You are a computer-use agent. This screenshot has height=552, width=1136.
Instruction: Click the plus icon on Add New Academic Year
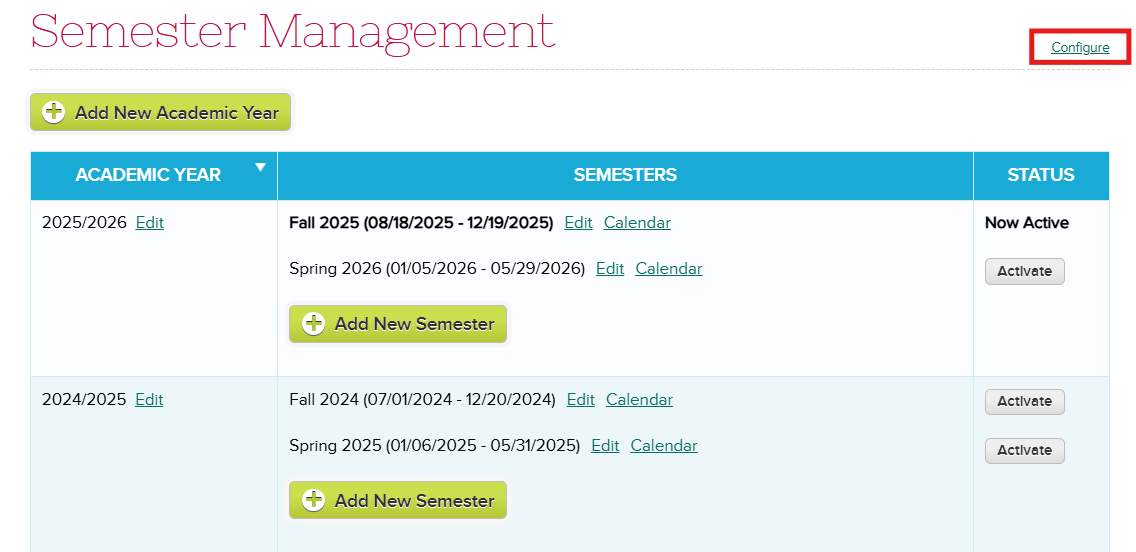pyautogui.click(x=54, y=112)
